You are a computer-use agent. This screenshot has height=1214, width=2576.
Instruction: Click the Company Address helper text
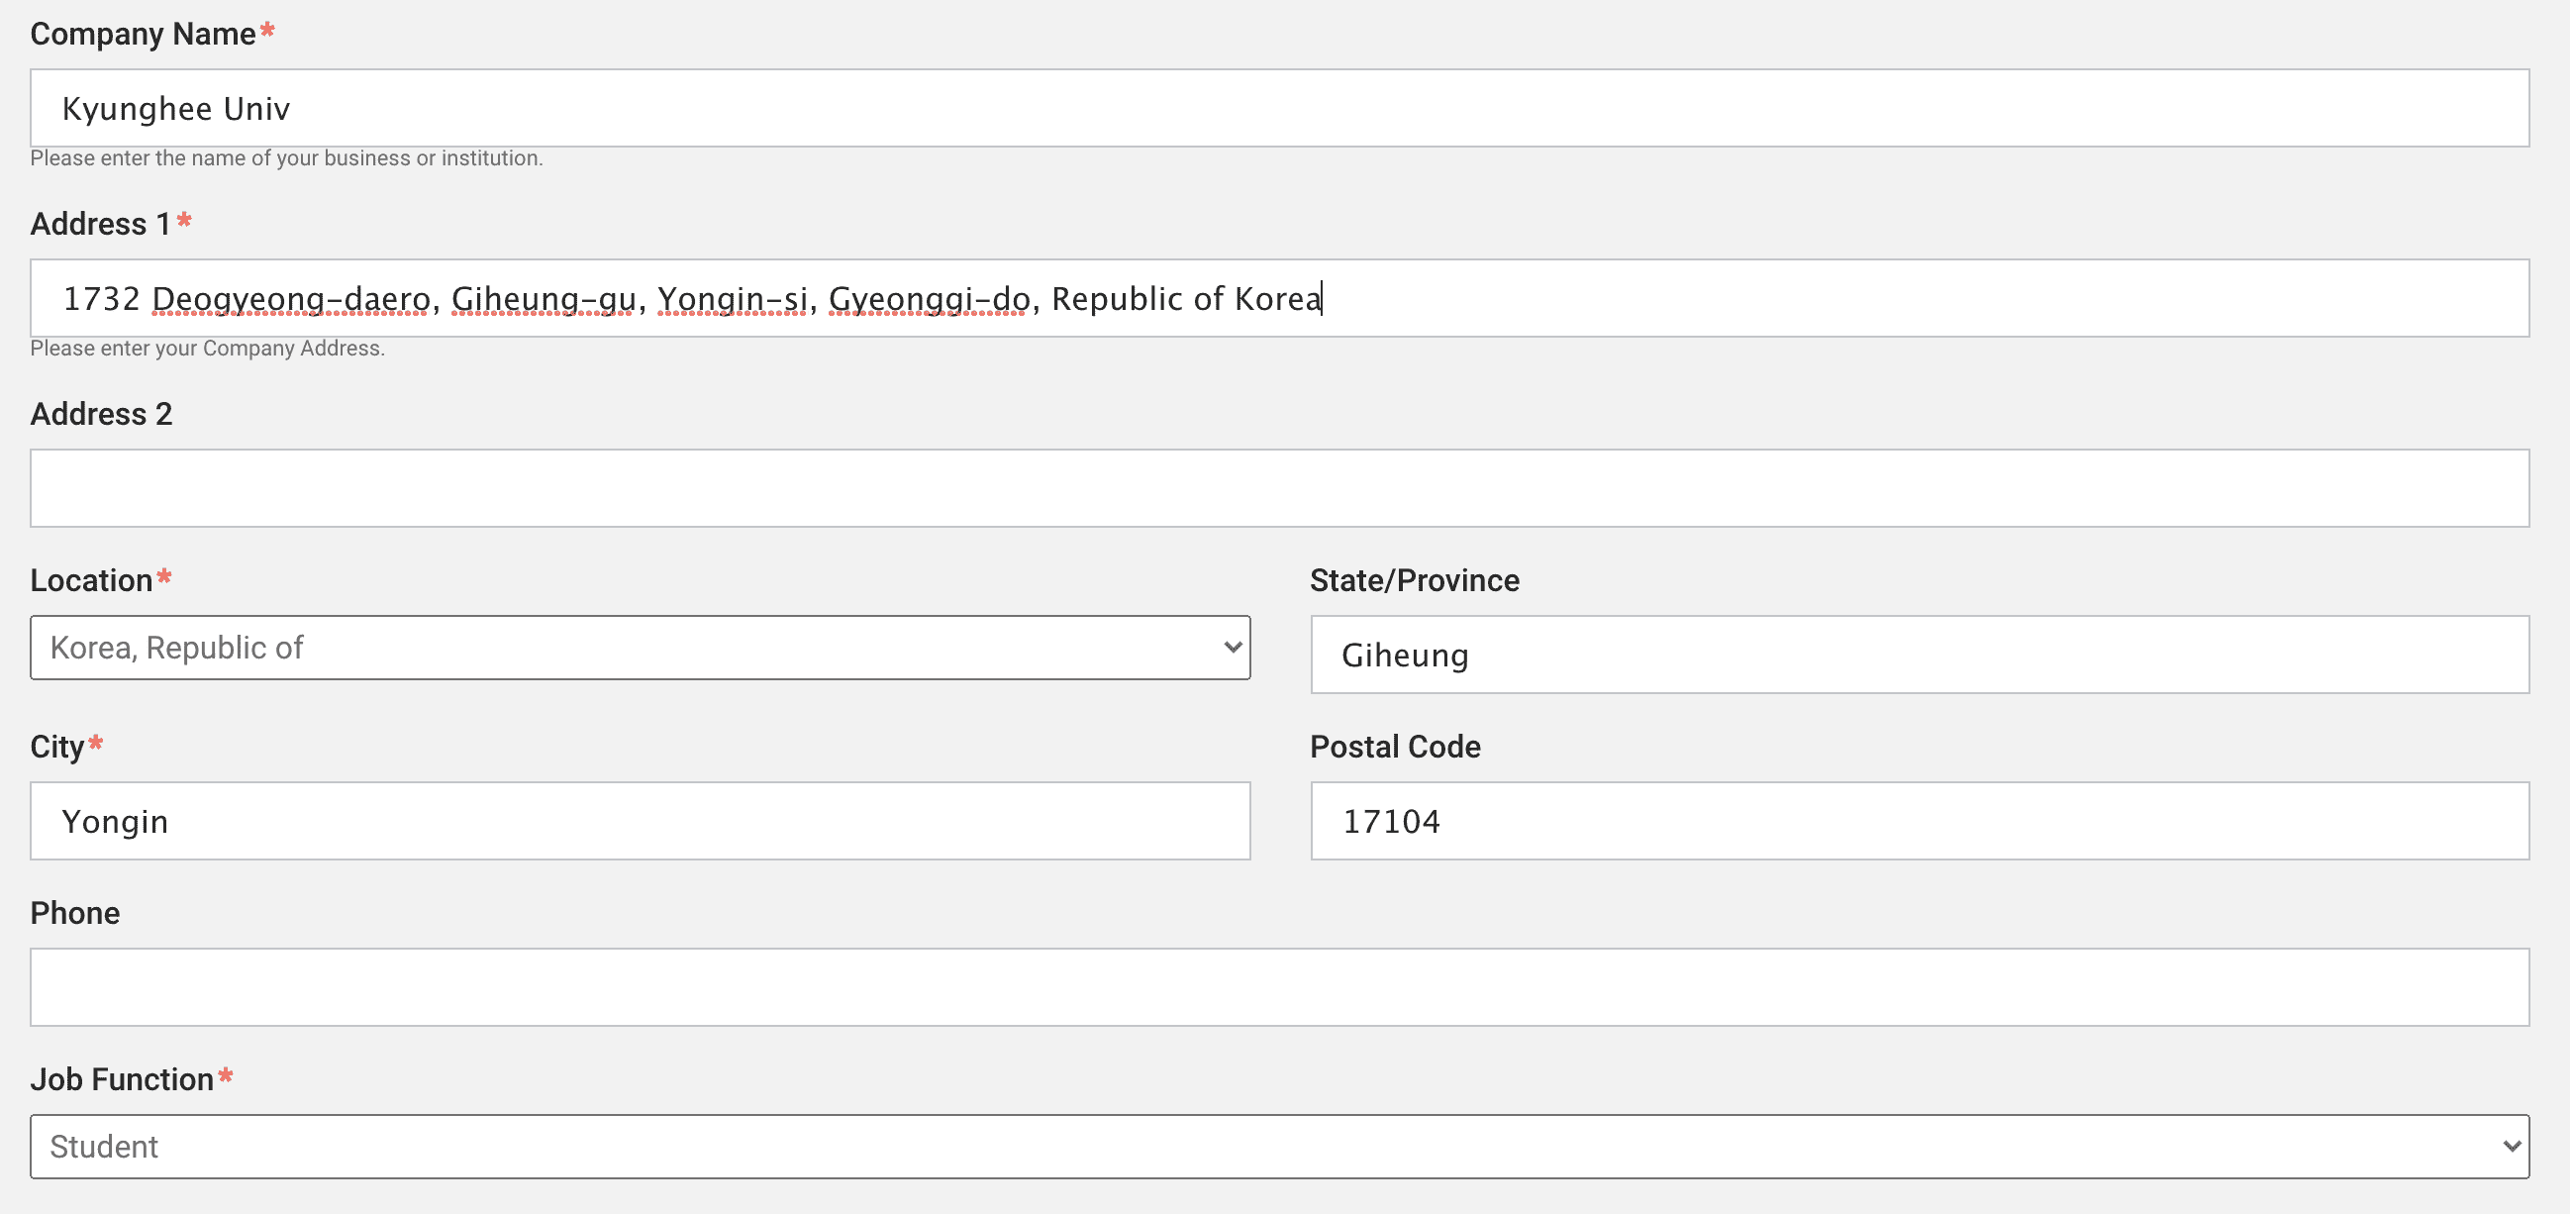[207, 348]
